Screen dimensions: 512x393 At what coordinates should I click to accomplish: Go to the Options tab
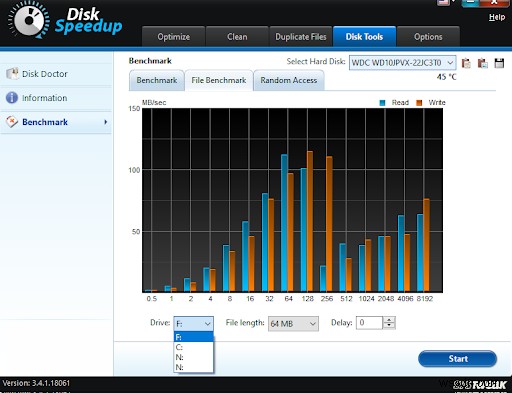[428, 37]
